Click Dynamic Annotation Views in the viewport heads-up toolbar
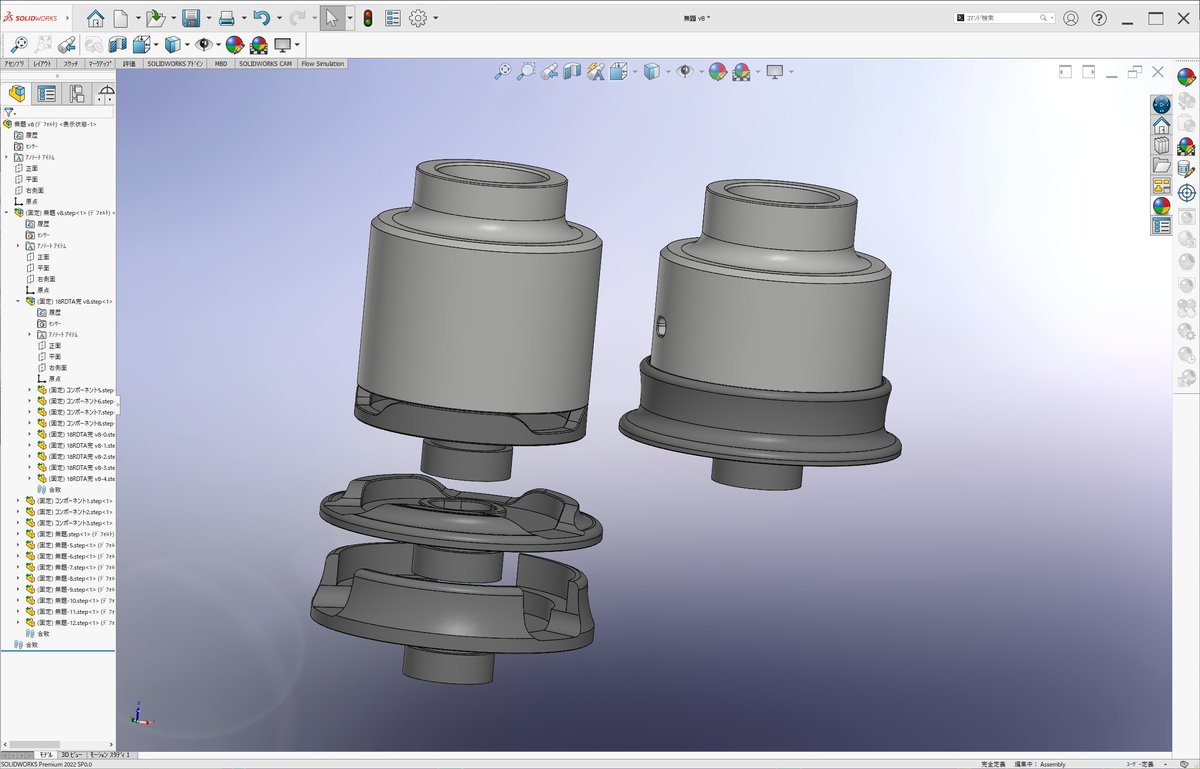1200x769 pixels. 596,71
